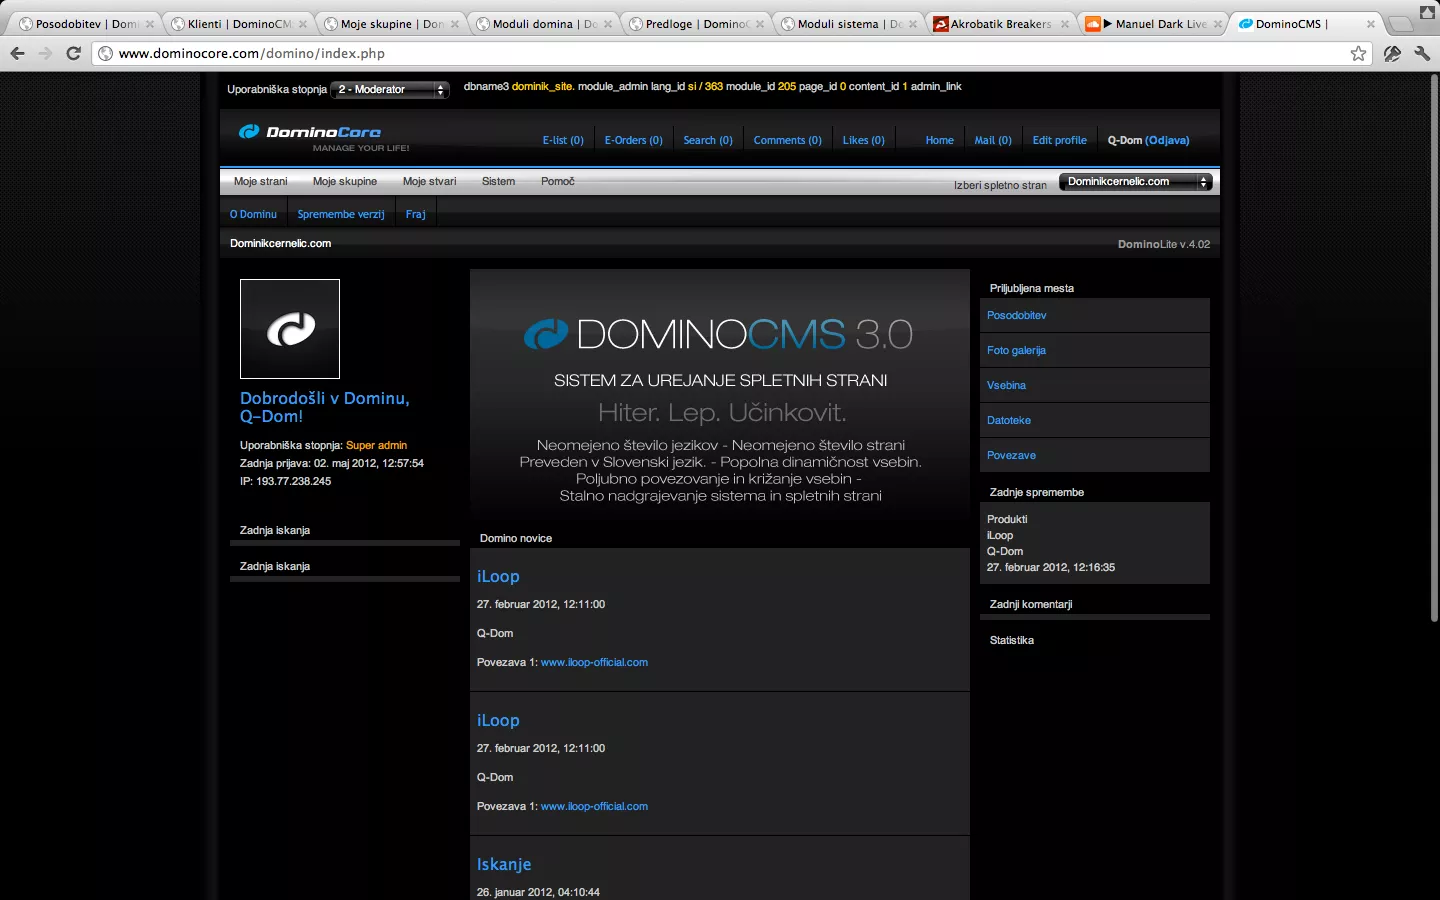Click the DominoCore logo

pyautogui.click(x=310, y=131)
